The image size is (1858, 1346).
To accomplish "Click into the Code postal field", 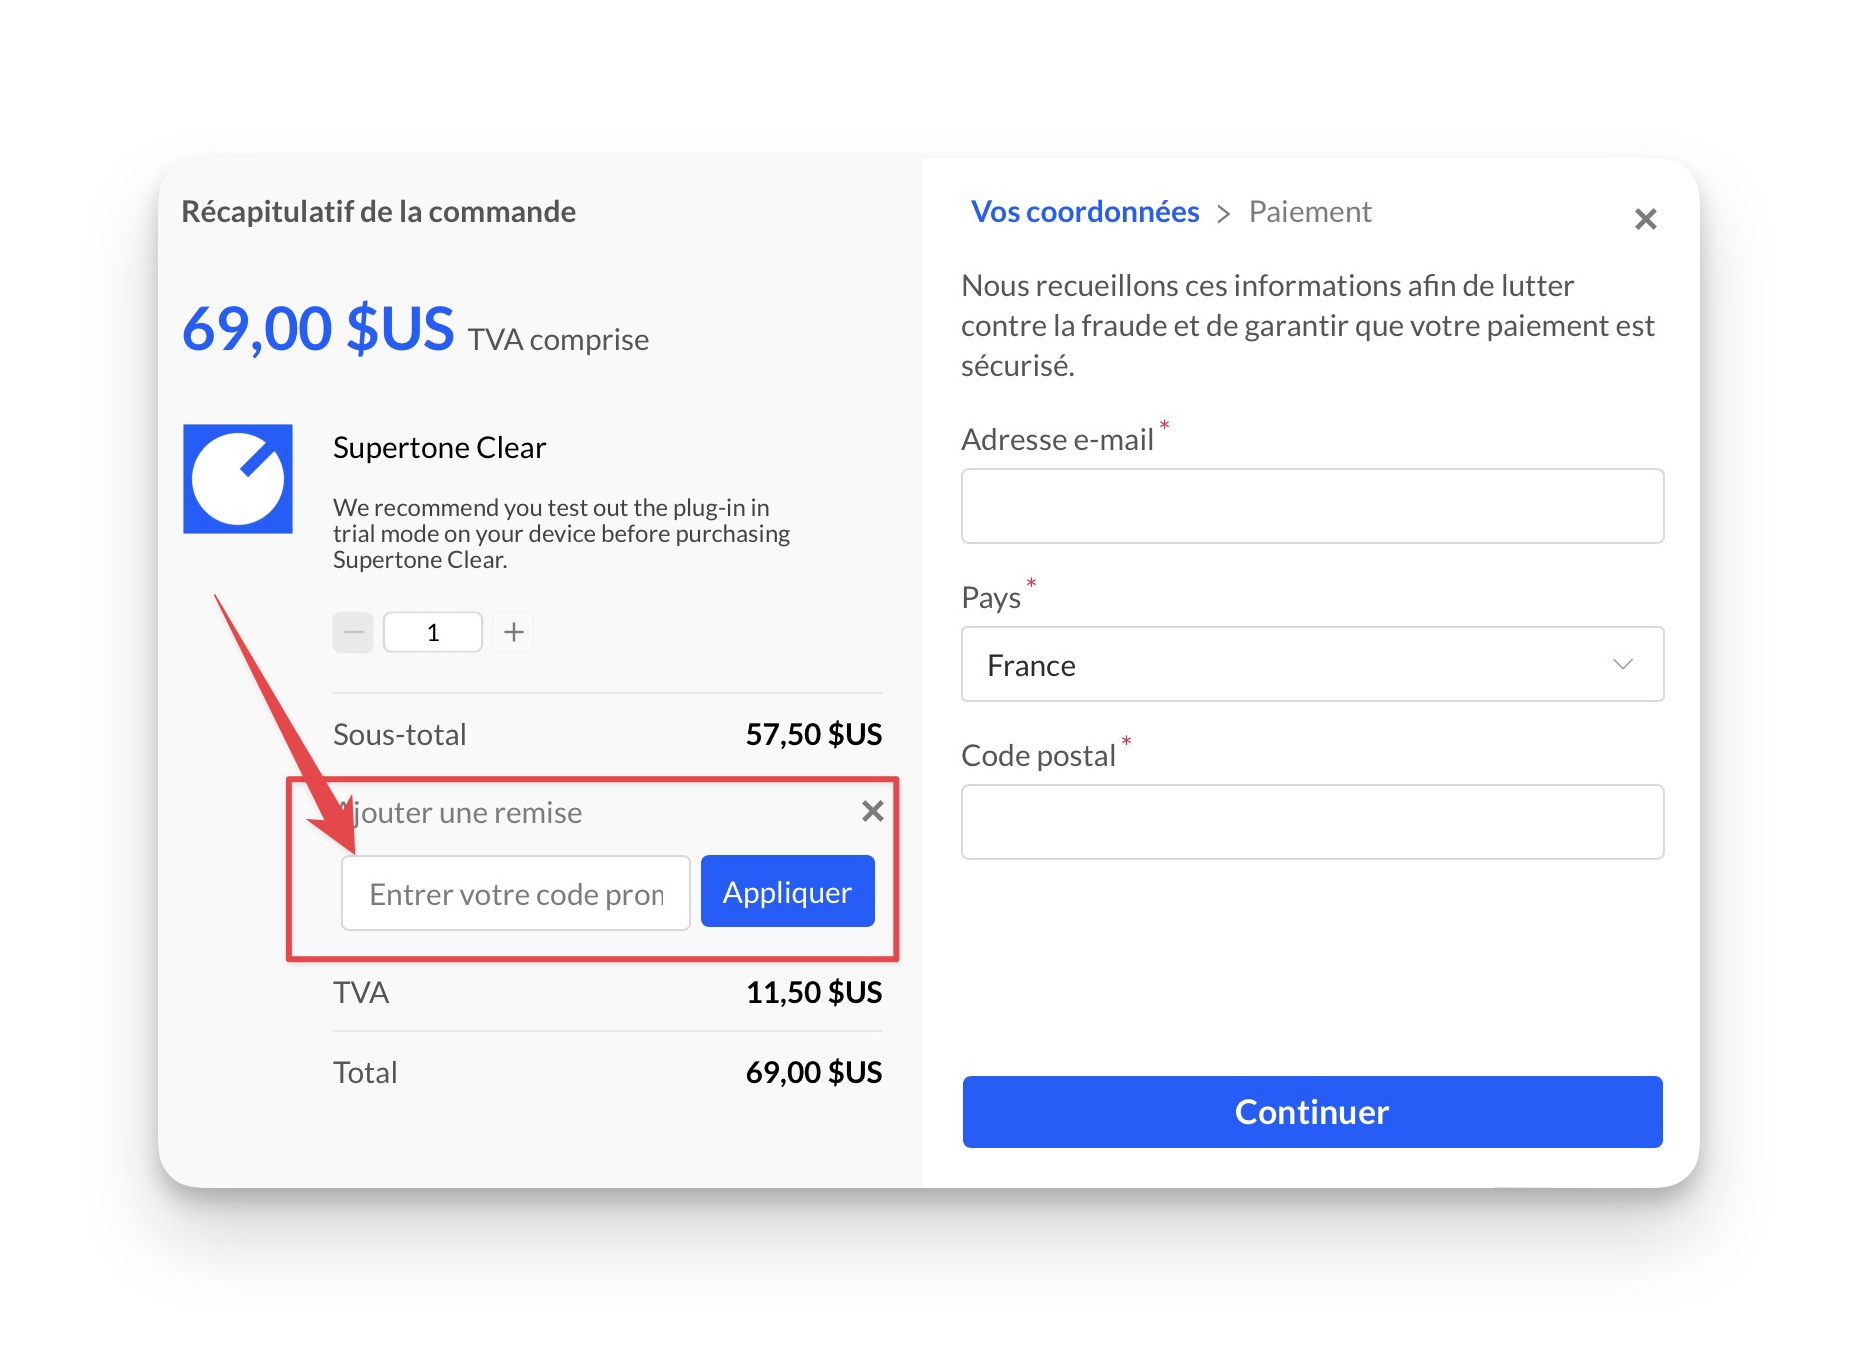I will (1311, 822).
